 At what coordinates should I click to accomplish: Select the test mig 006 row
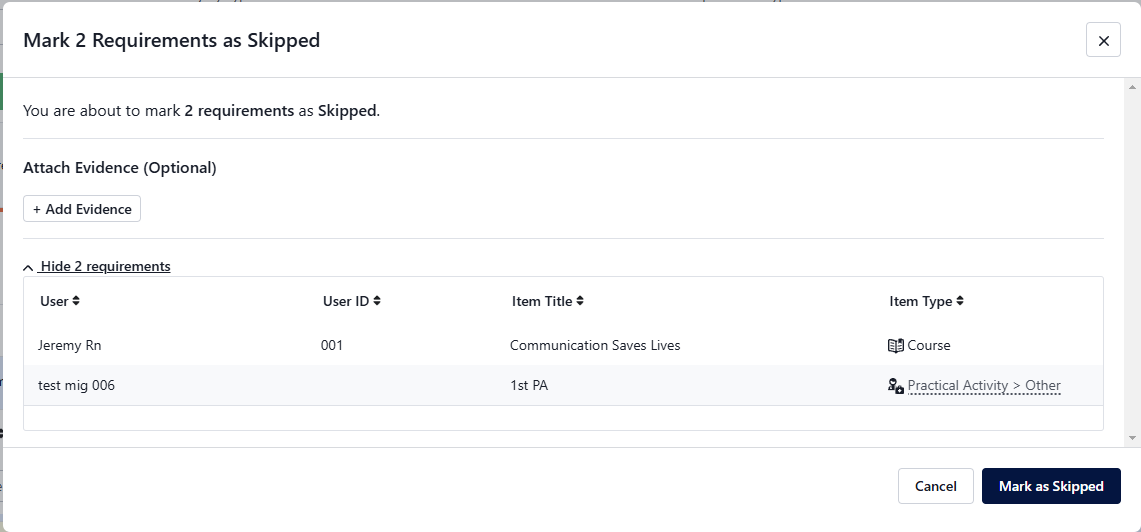pos(563,386)
